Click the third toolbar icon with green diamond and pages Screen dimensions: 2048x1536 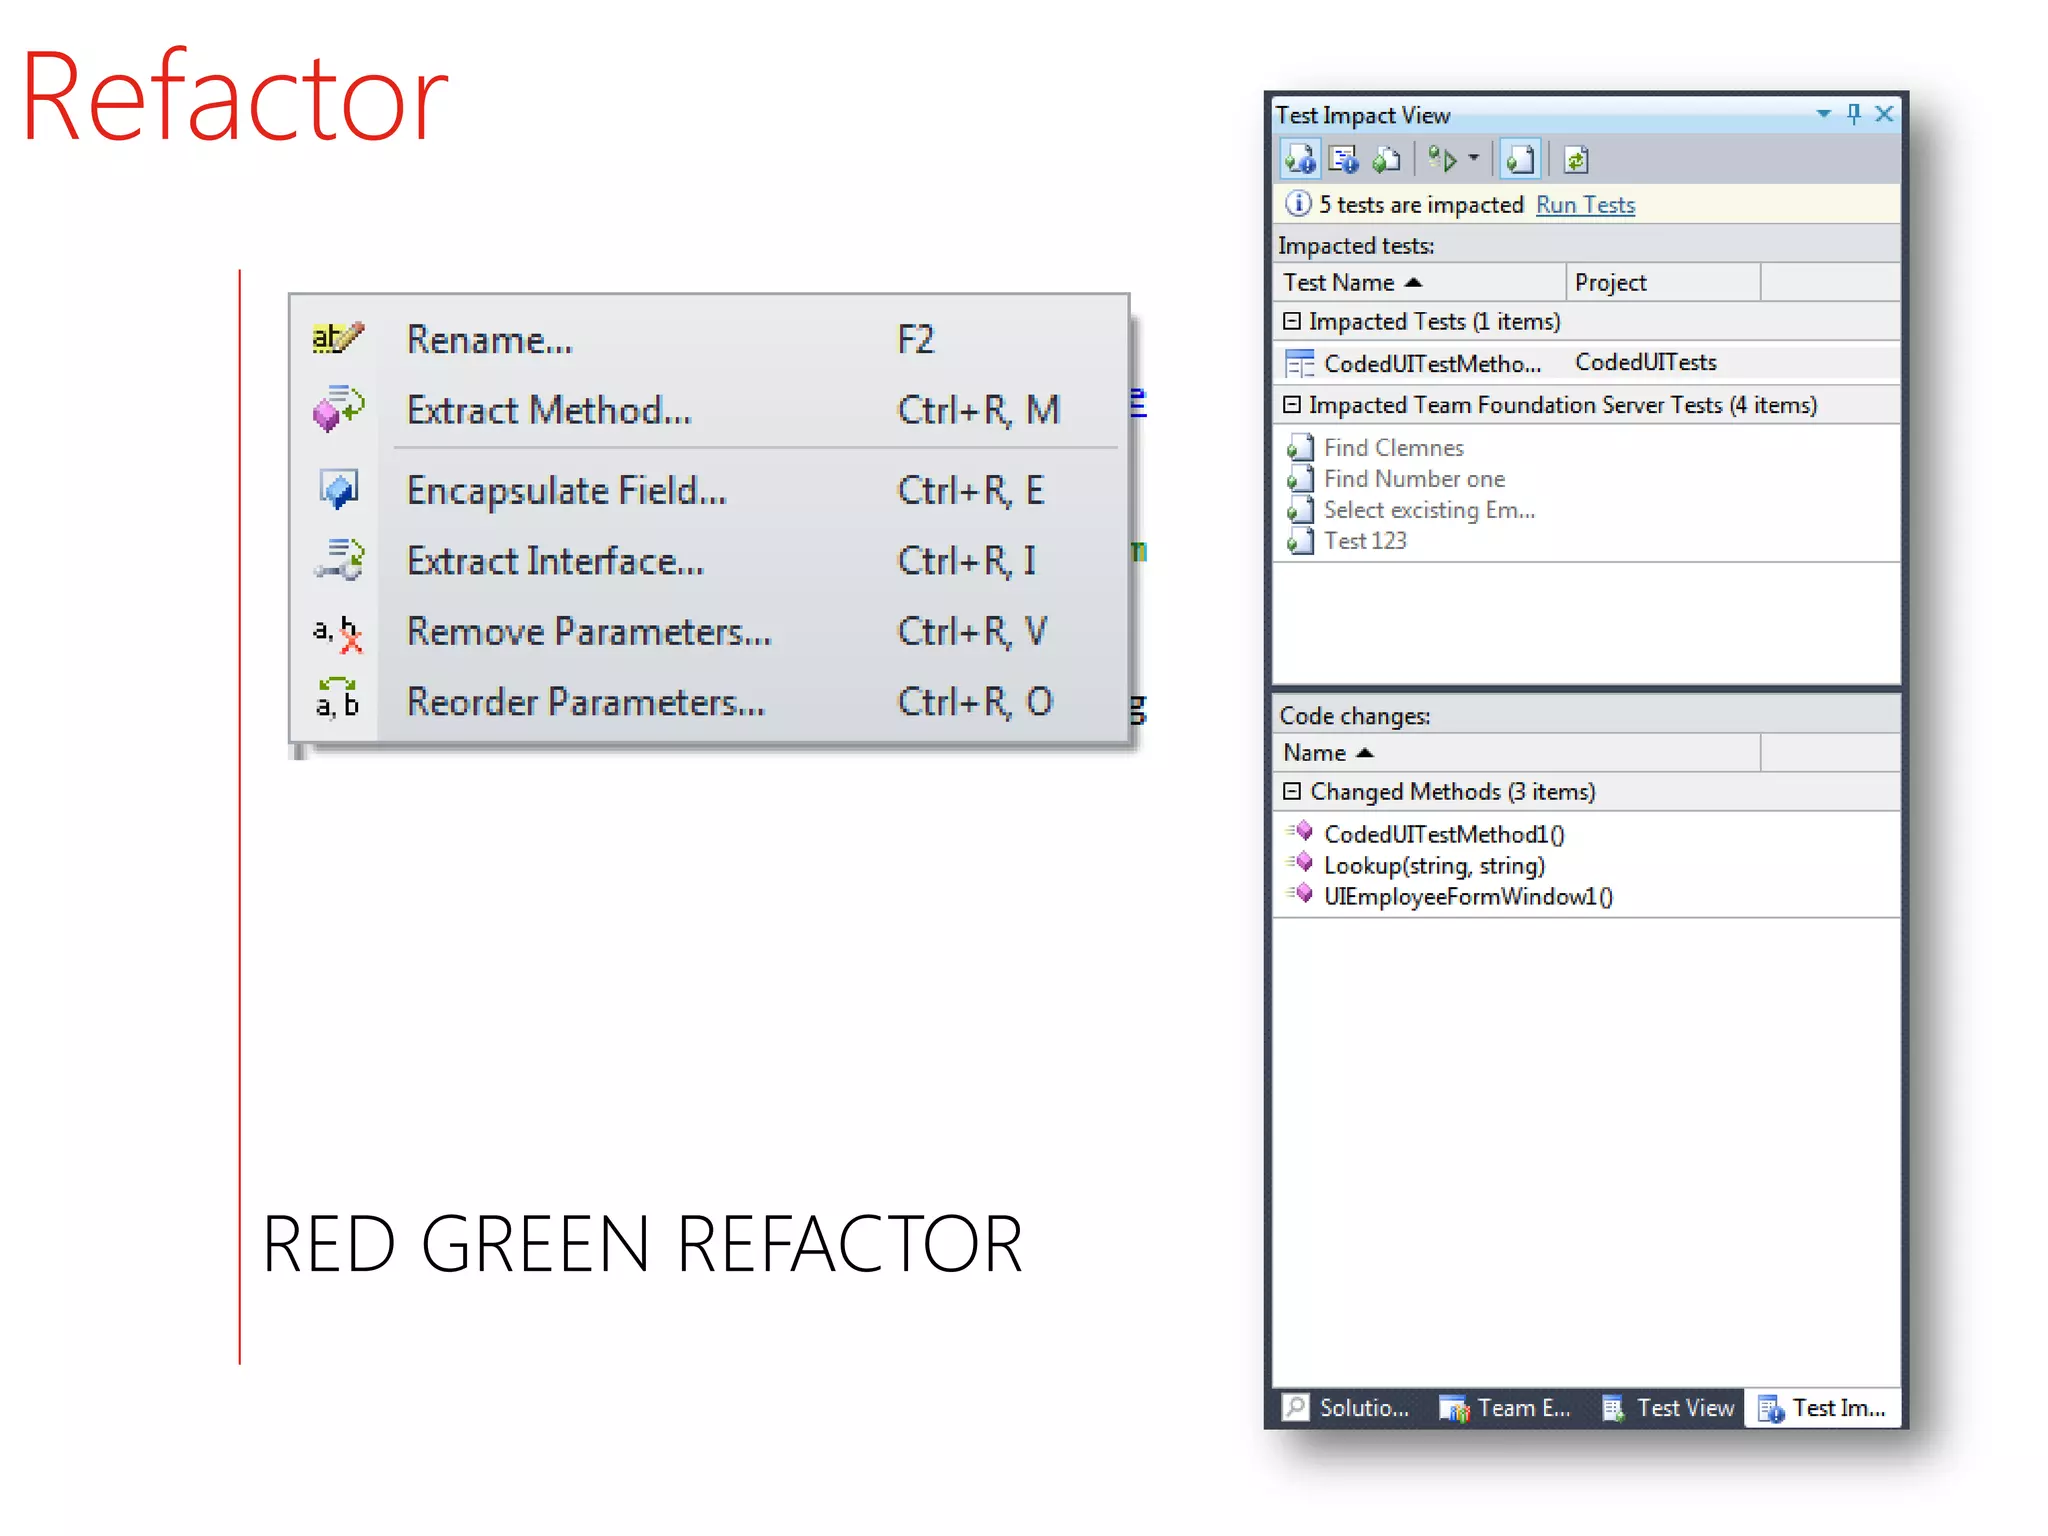1386,159
